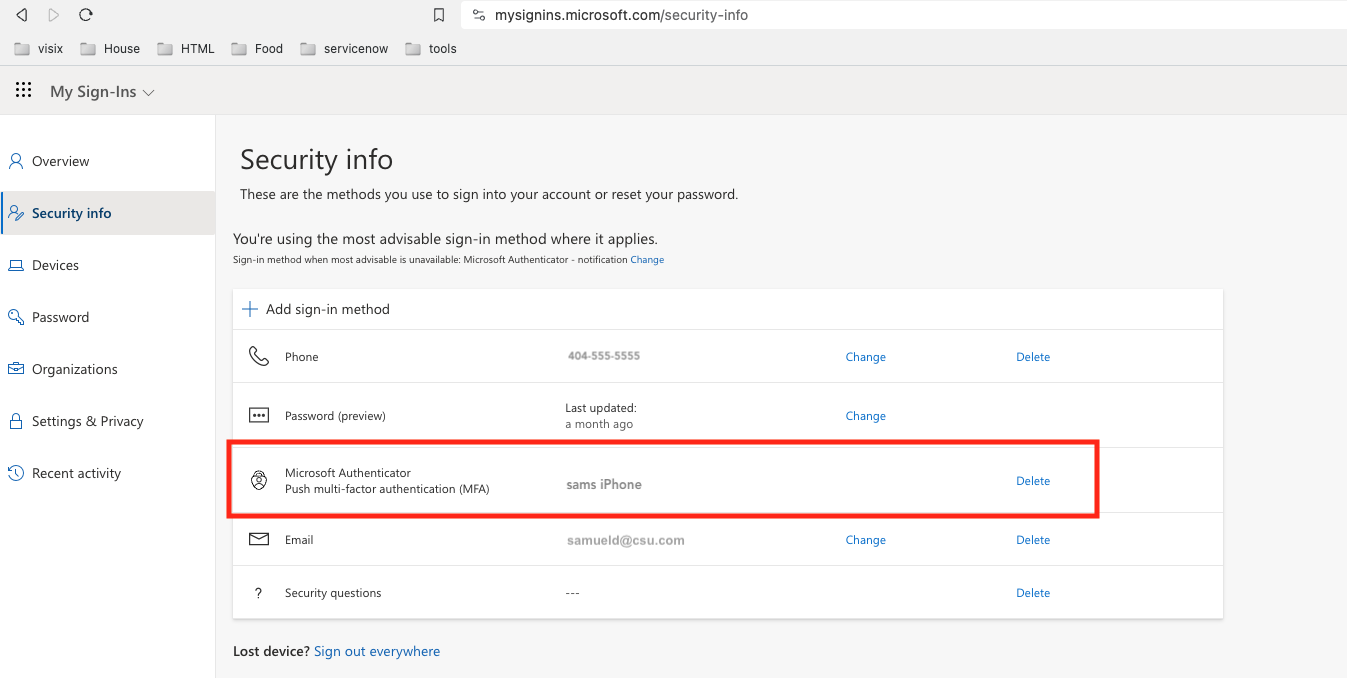Open the visix bookmarks folder
The height and width of the screenshot is (678, 1347).
pyautogui.click(x=39, y=48)
